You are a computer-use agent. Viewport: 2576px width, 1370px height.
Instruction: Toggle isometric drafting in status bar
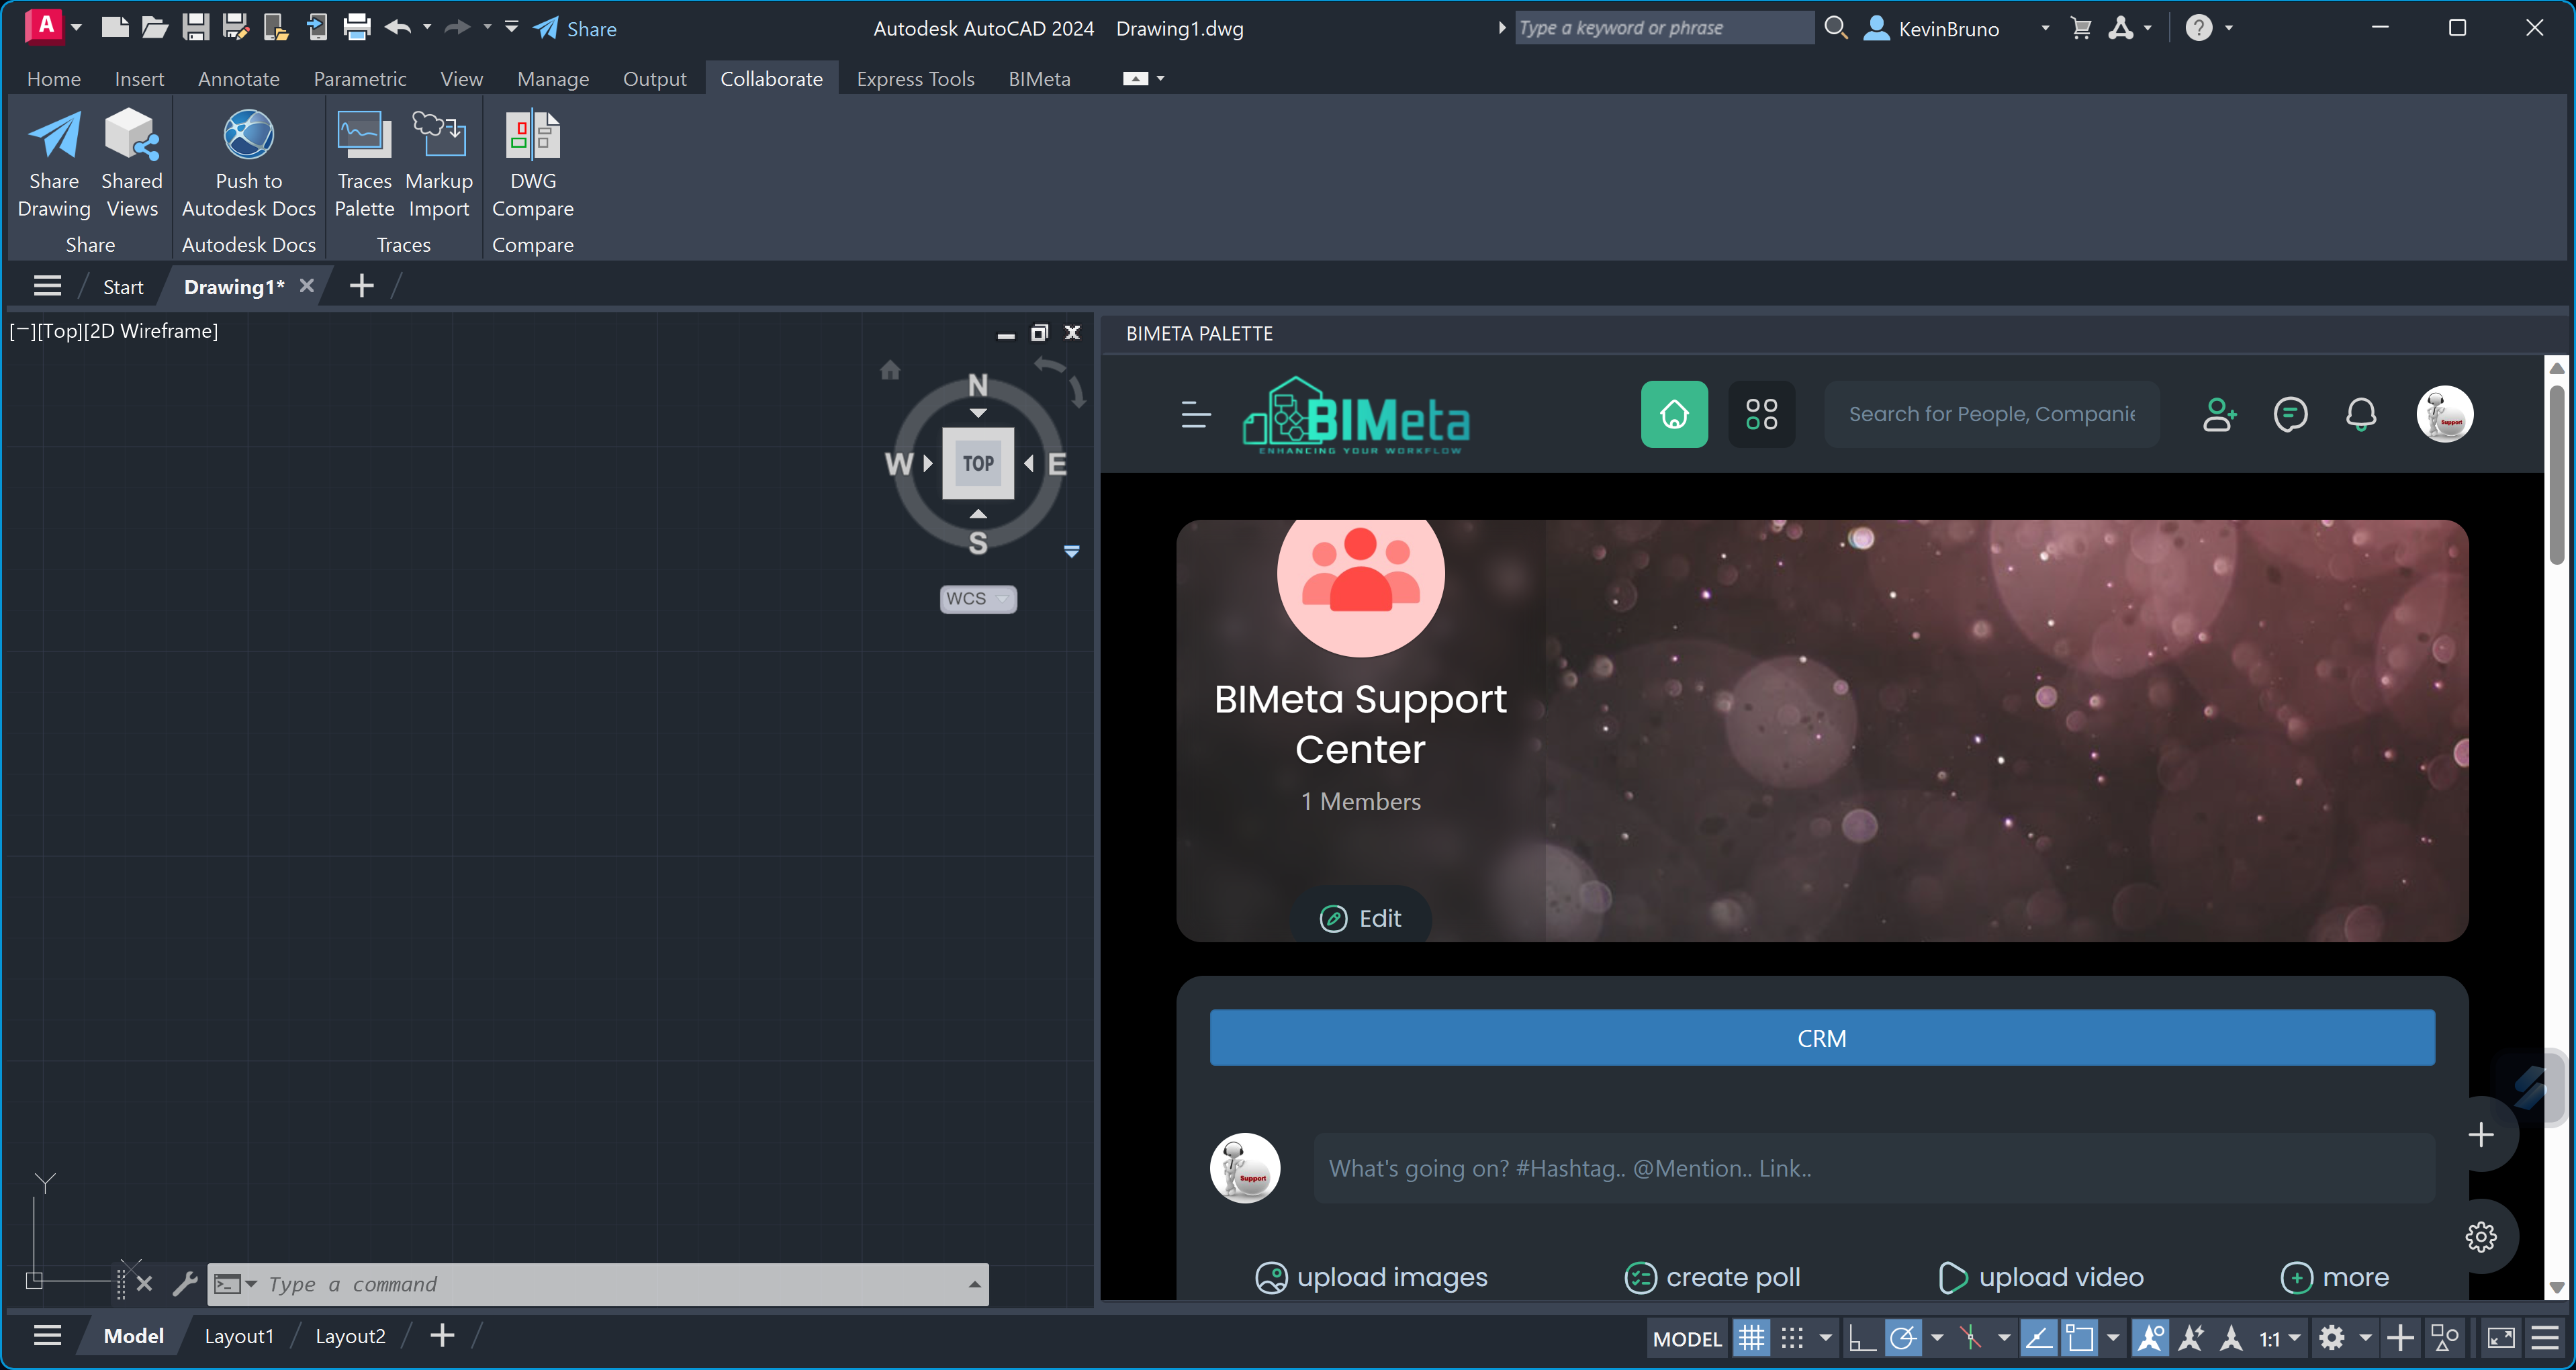(x=1970, y=1338)
